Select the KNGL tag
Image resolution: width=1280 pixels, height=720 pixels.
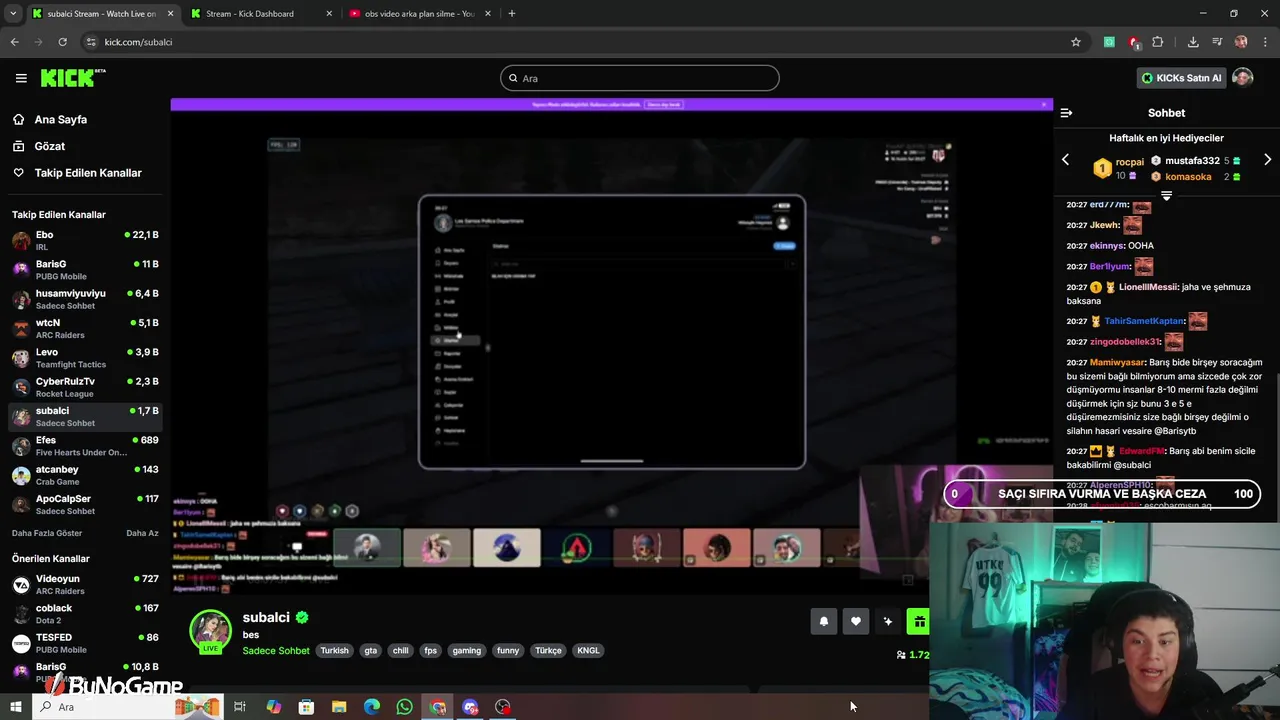tap(588, 651)
